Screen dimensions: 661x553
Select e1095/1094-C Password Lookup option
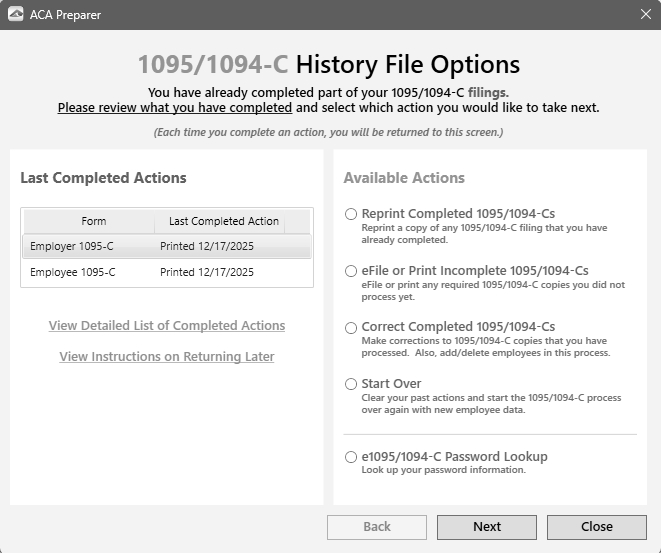350,457
